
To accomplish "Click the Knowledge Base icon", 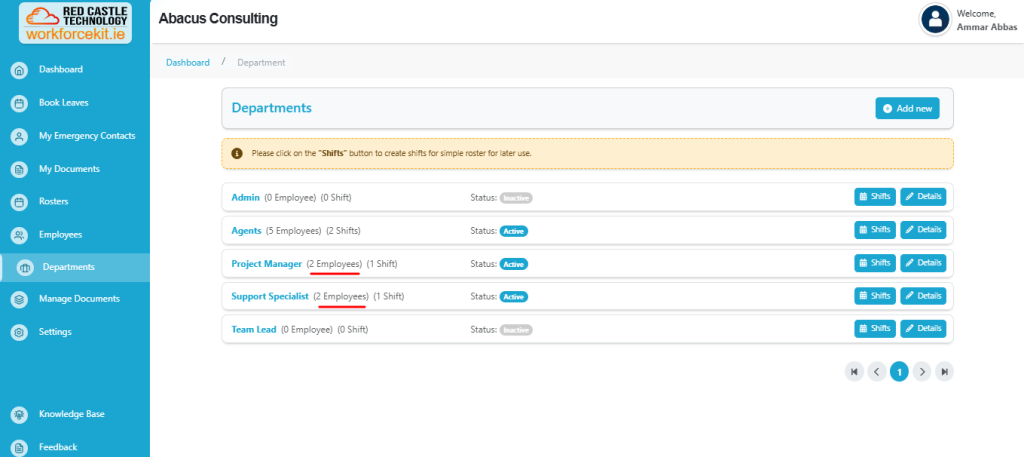I will point(18,414).
